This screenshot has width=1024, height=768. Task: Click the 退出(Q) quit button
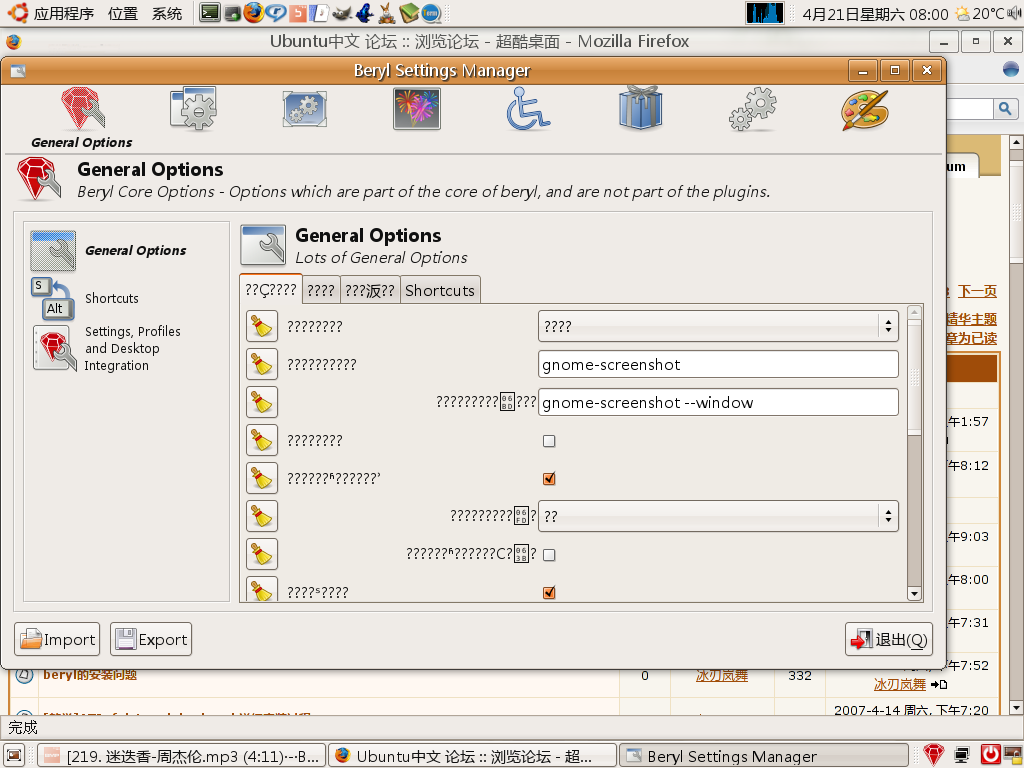click(x=889, y=639)
